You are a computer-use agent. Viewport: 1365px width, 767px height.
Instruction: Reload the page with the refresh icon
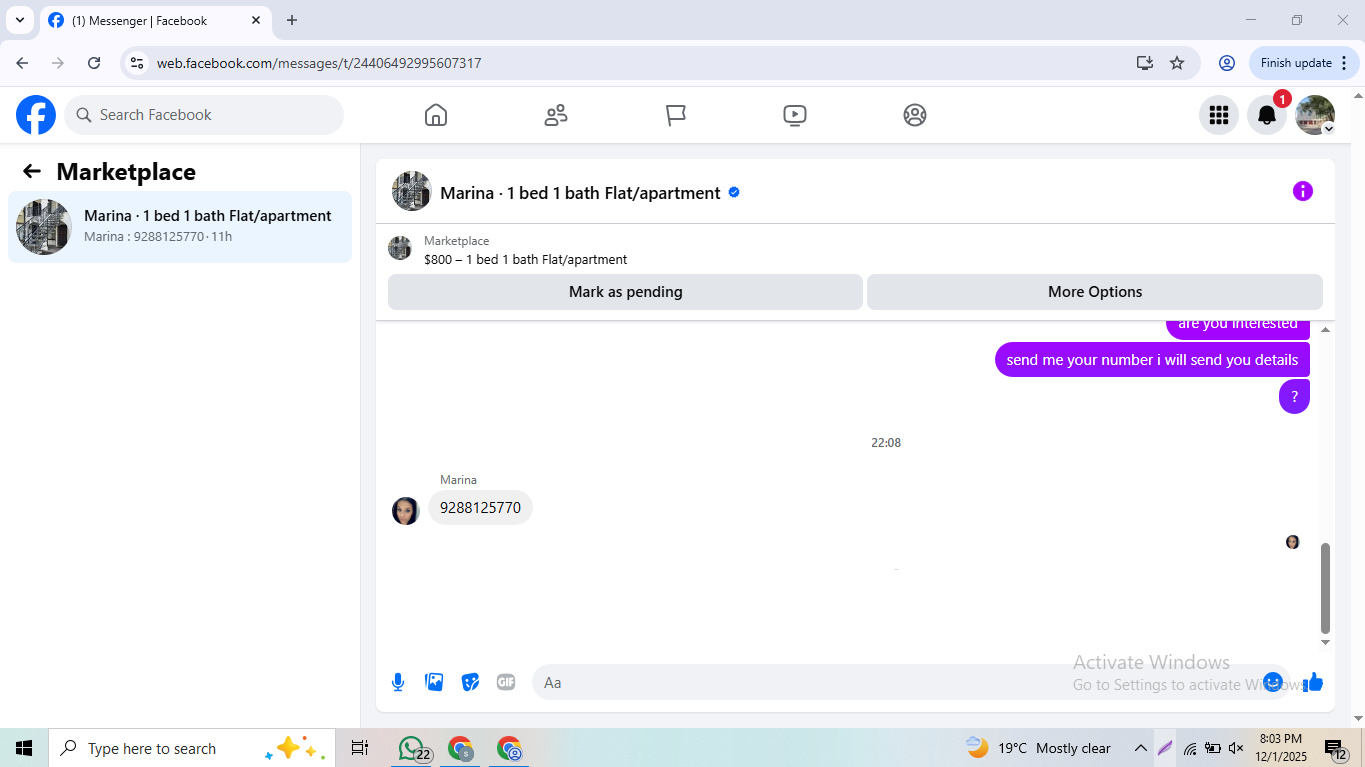click(94, 63)
